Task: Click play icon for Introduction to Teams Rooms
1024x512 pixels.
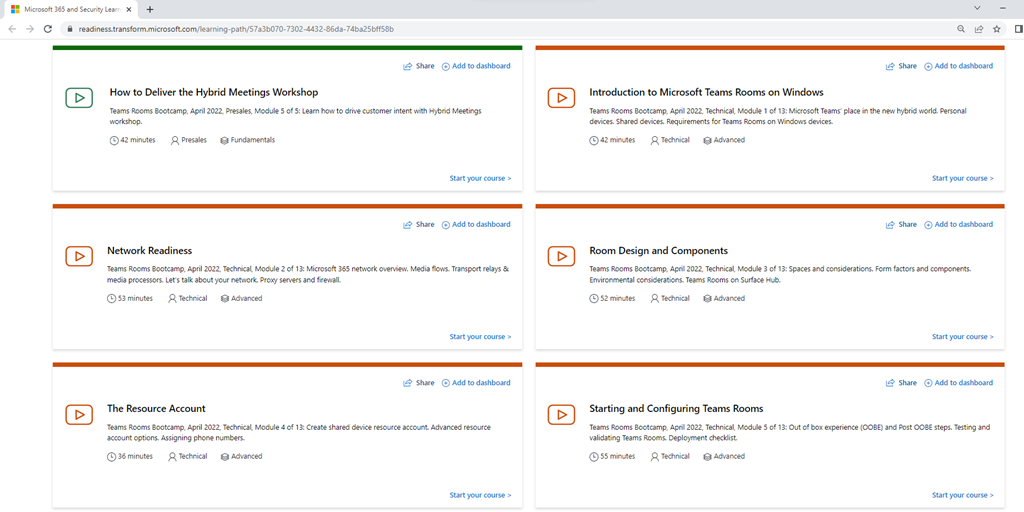Action: (561, 98)
